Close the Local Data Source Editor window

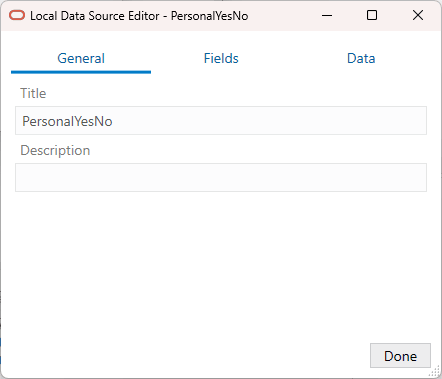[x=418, y=15]
